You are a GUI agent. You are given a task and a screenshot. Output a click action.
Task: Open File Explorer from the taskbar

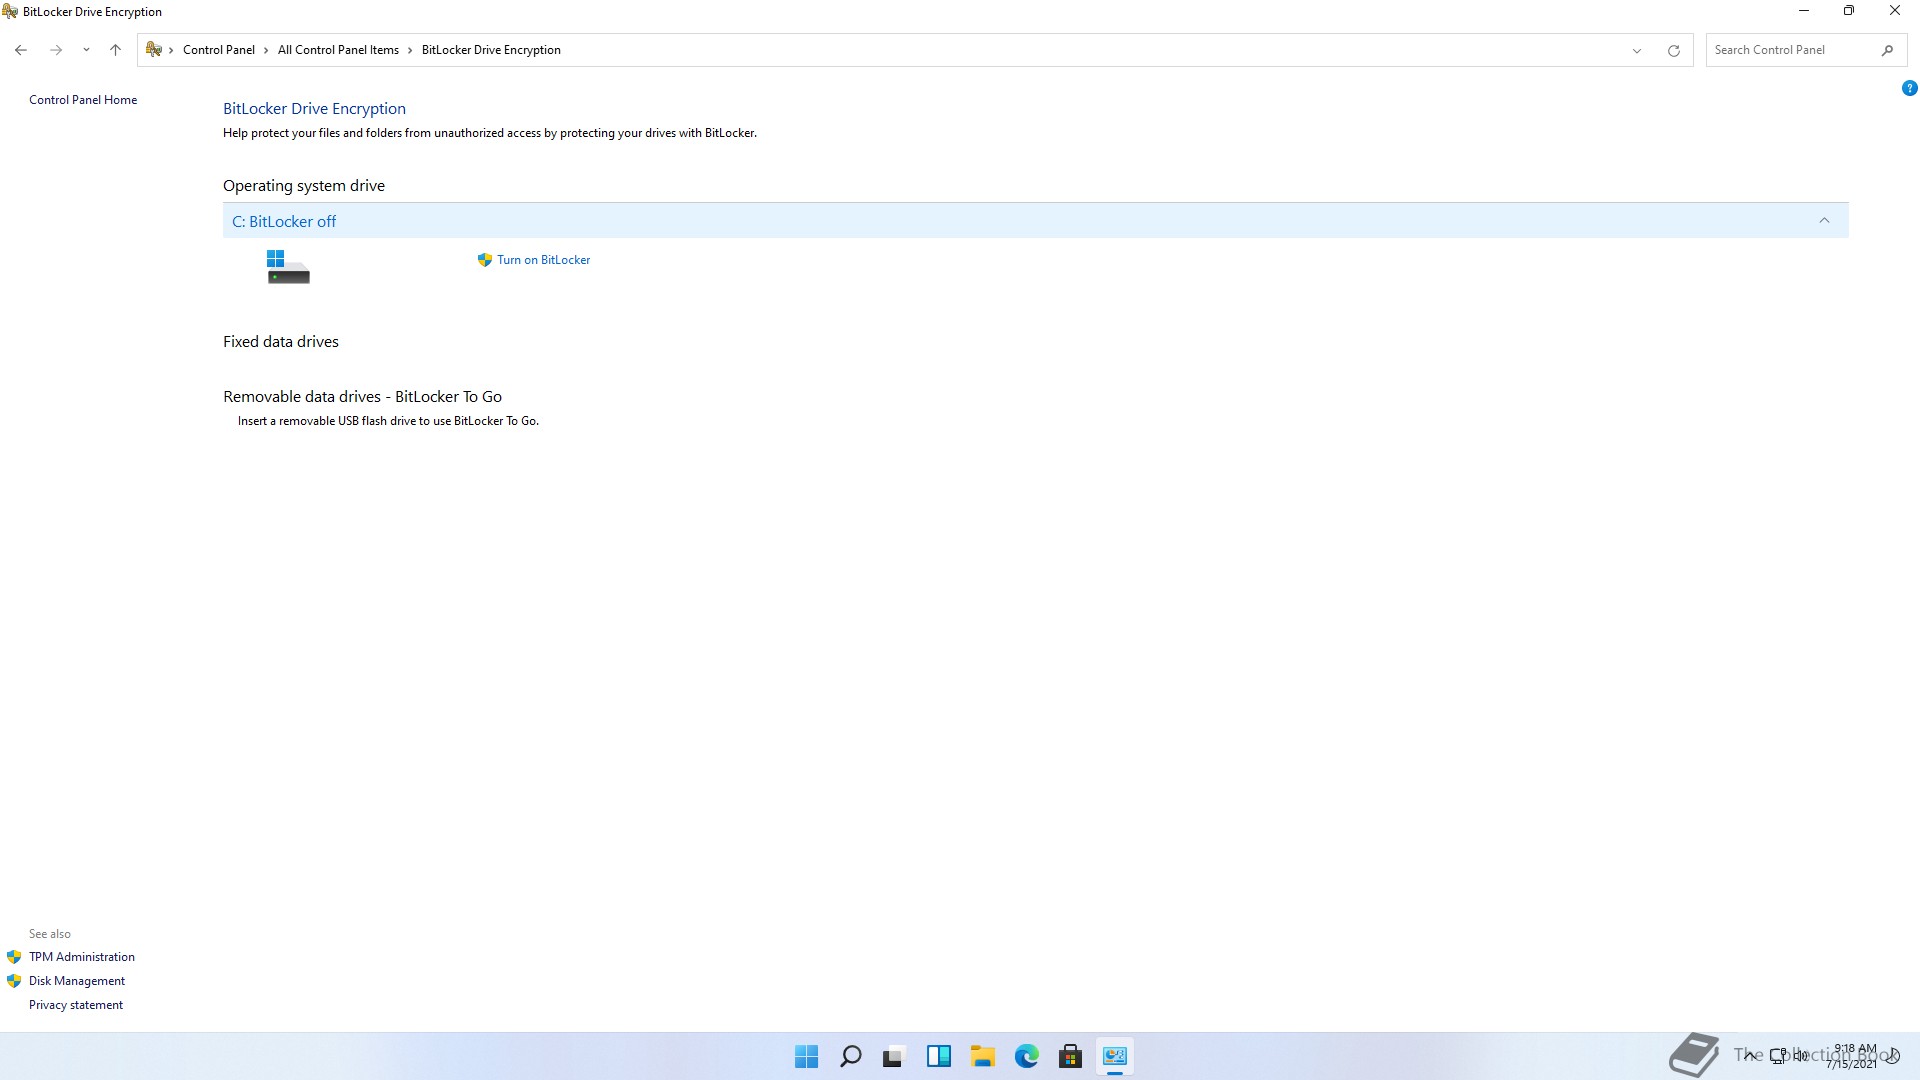click(982, 1056)
